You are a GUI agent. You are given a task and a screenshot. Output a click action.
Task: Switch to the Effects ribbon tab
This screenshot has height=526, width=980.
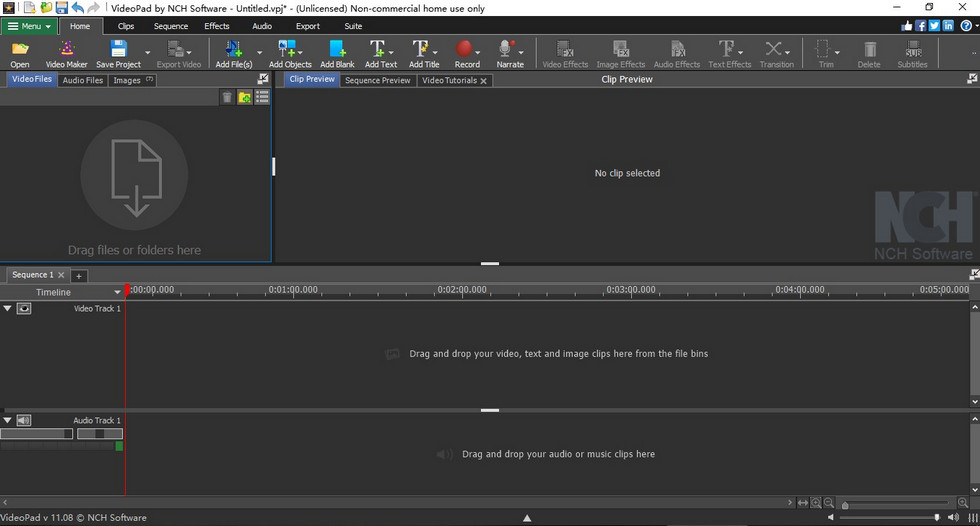[x=217, y=26]
